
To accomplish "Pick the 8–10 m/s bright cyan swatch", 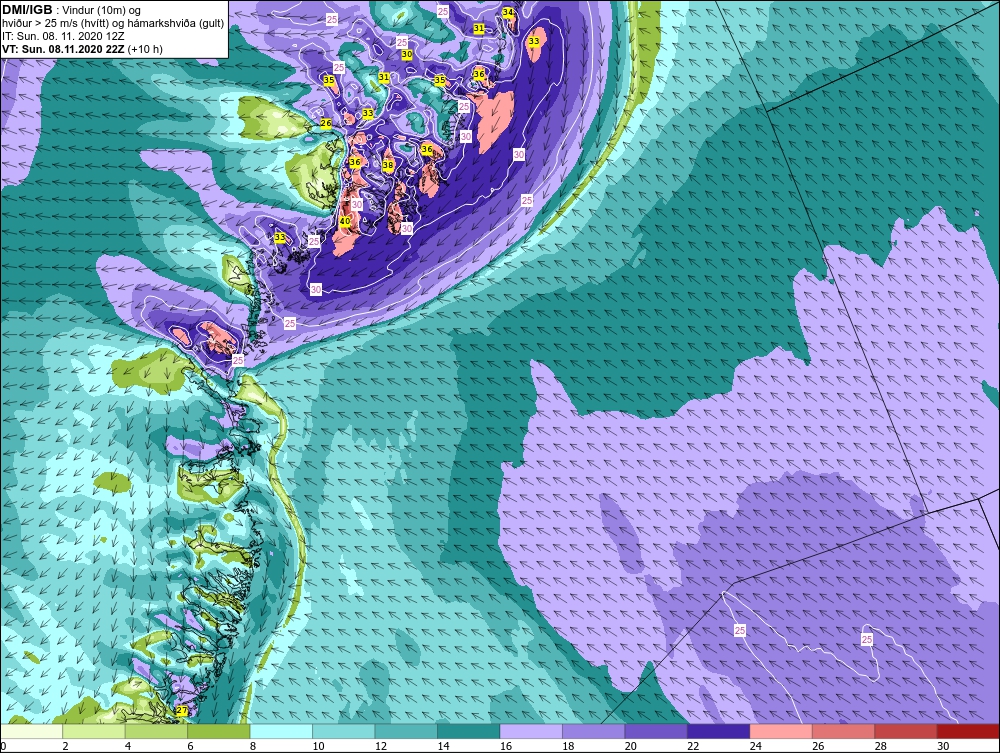I will pos(281,731).
